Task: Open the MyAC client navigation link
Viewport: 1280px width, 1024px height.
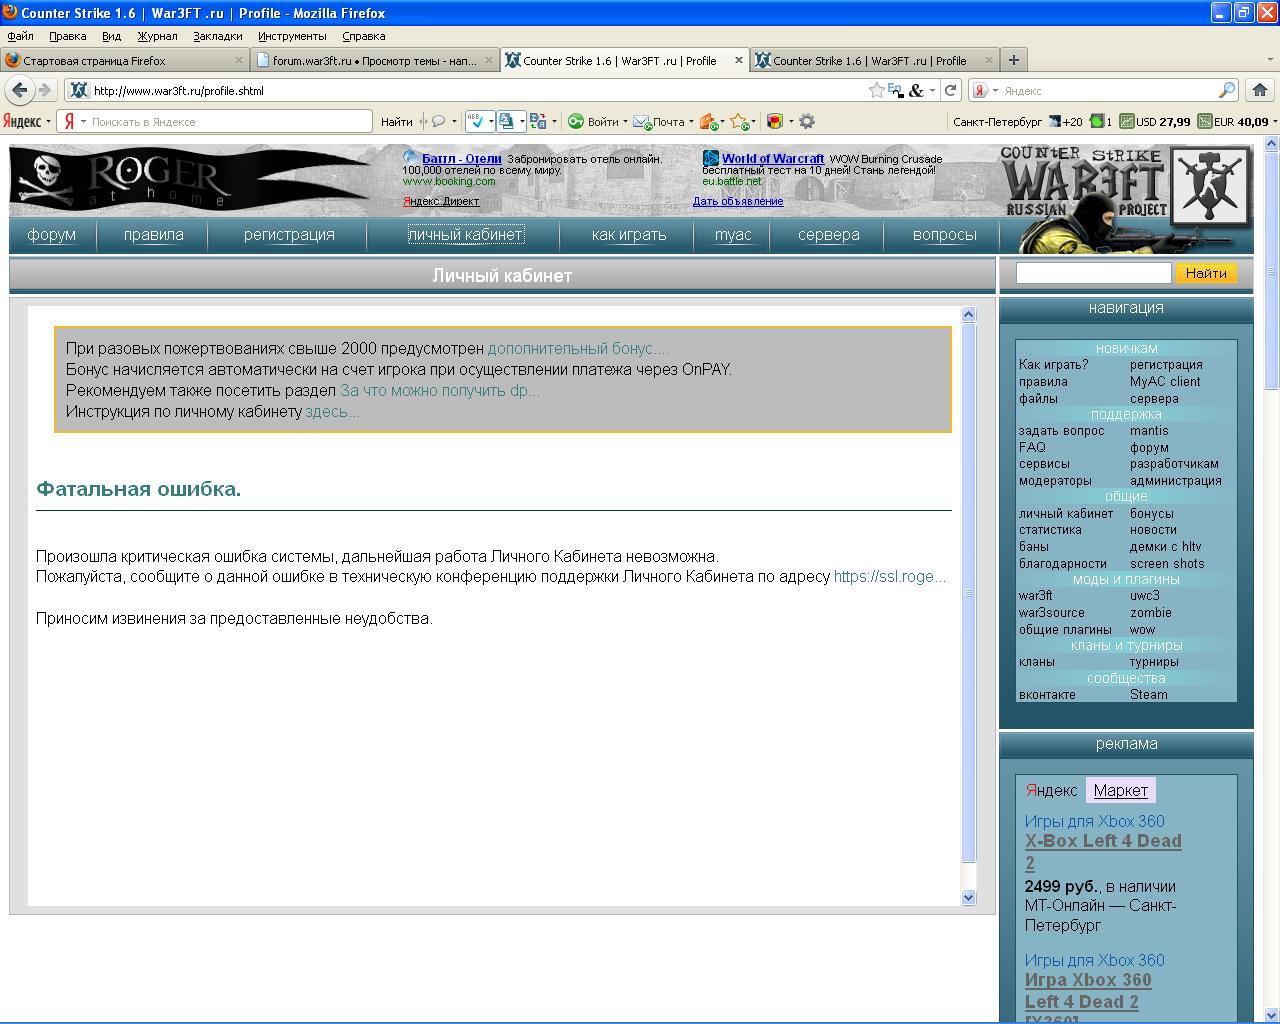Action: point(1165,382)
